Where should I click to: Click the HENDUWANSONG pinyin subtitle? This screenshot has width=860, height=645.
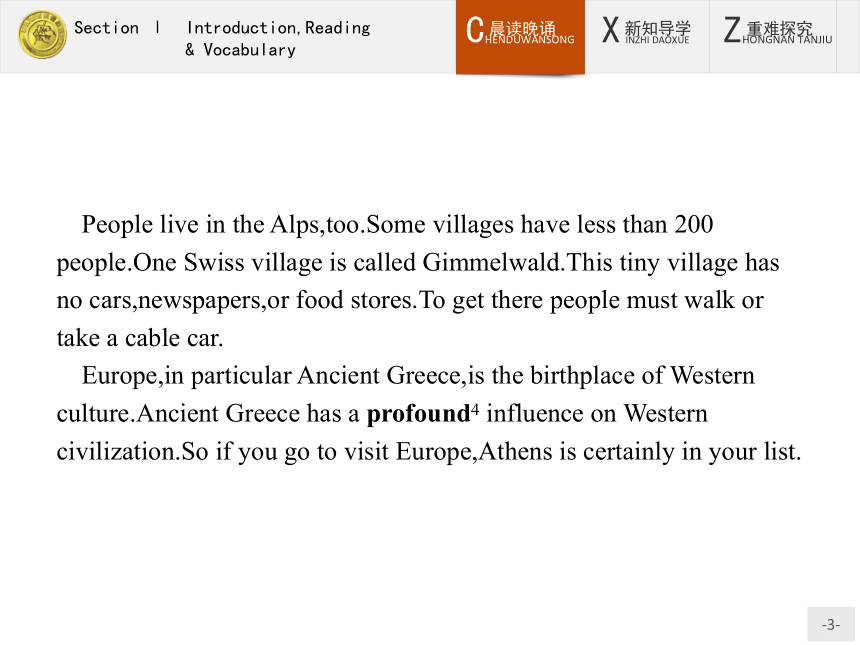coord(530,39)
